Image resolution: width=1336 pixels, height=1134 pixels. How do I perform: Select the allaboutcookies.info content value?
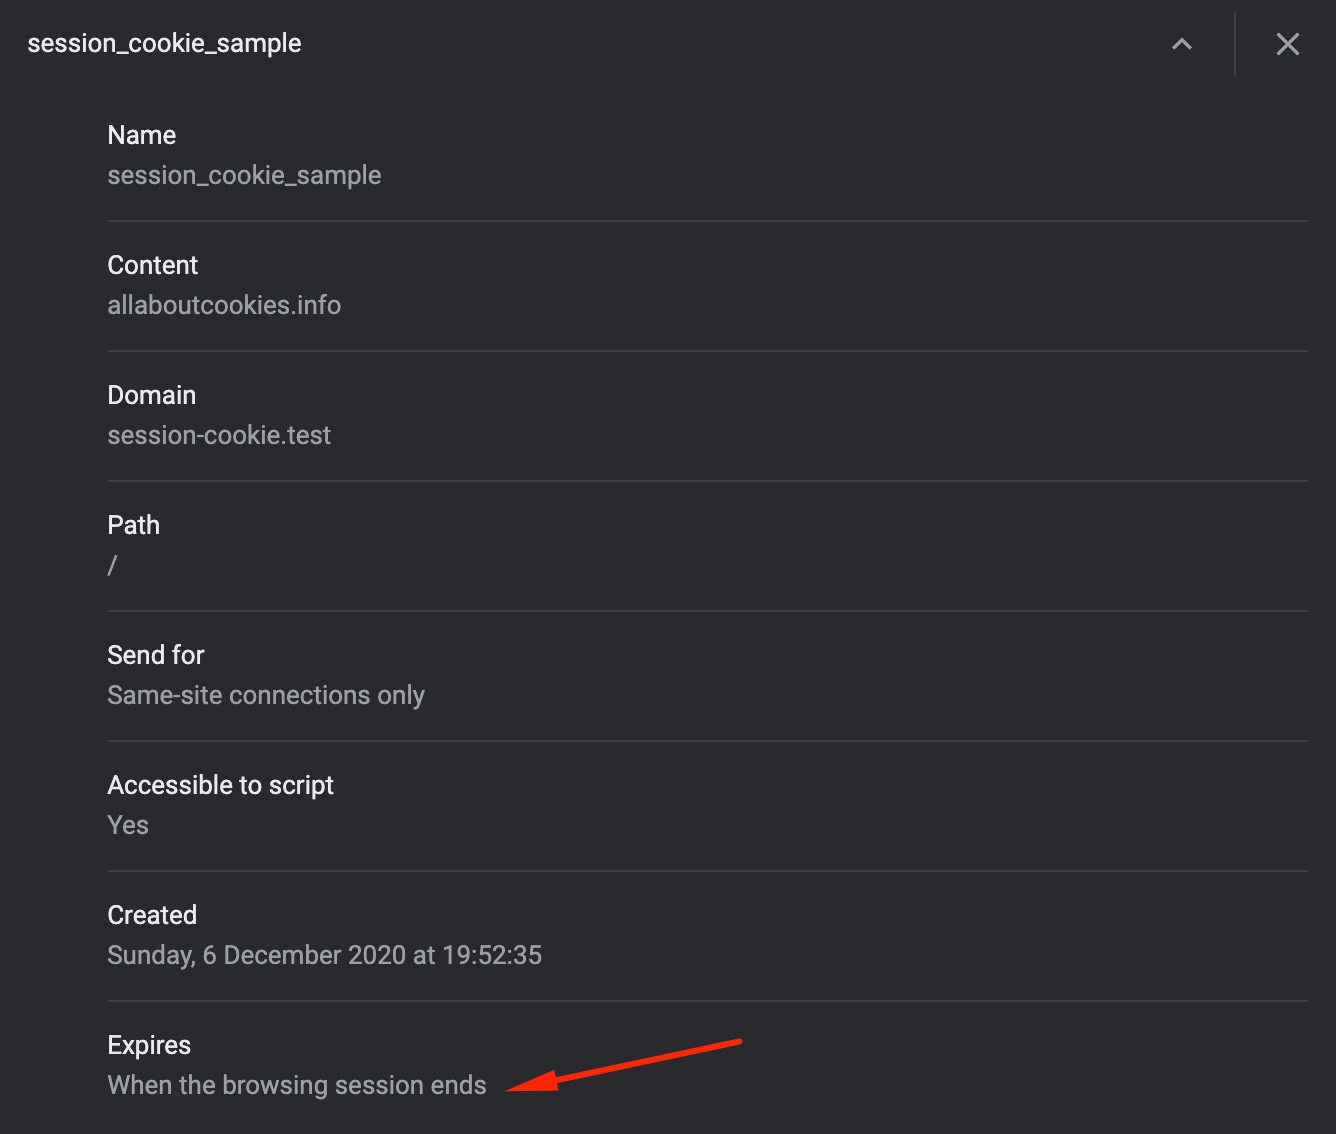pyautogui.click(x=224, y=305)
